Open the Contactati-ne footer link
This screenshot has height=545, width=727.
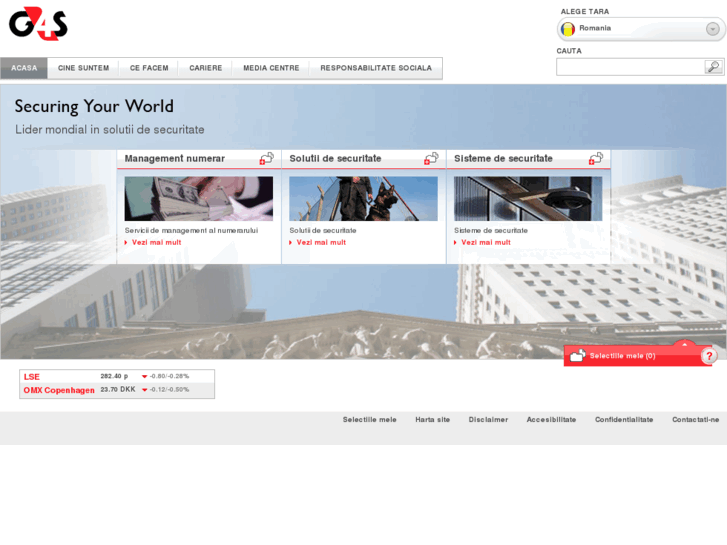[x=695, y=420]
